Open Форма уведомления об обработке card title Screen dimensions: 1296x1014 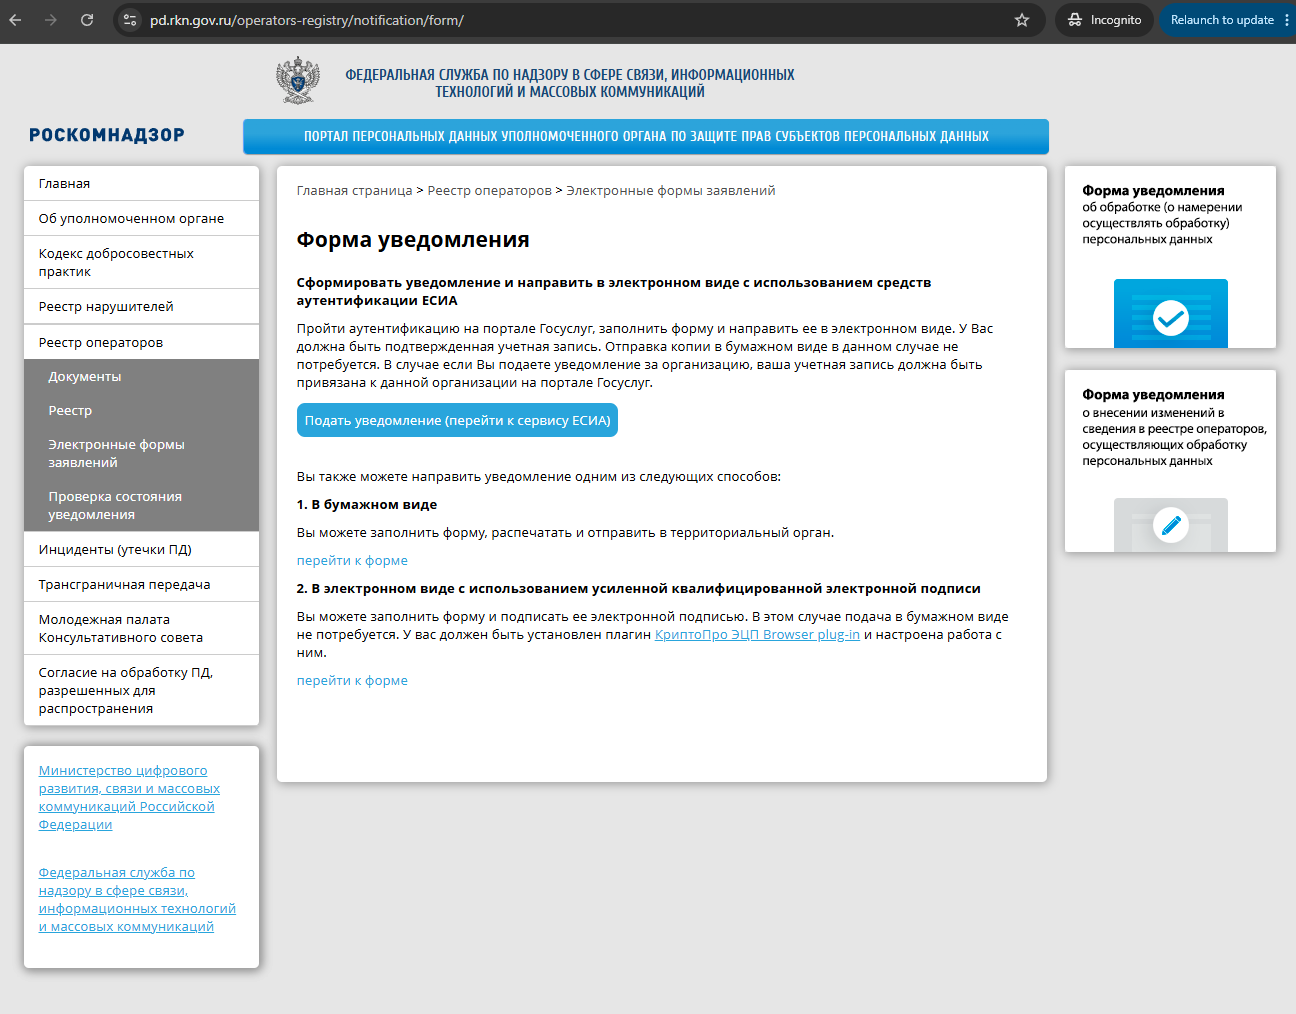[x=1153, y=191]
